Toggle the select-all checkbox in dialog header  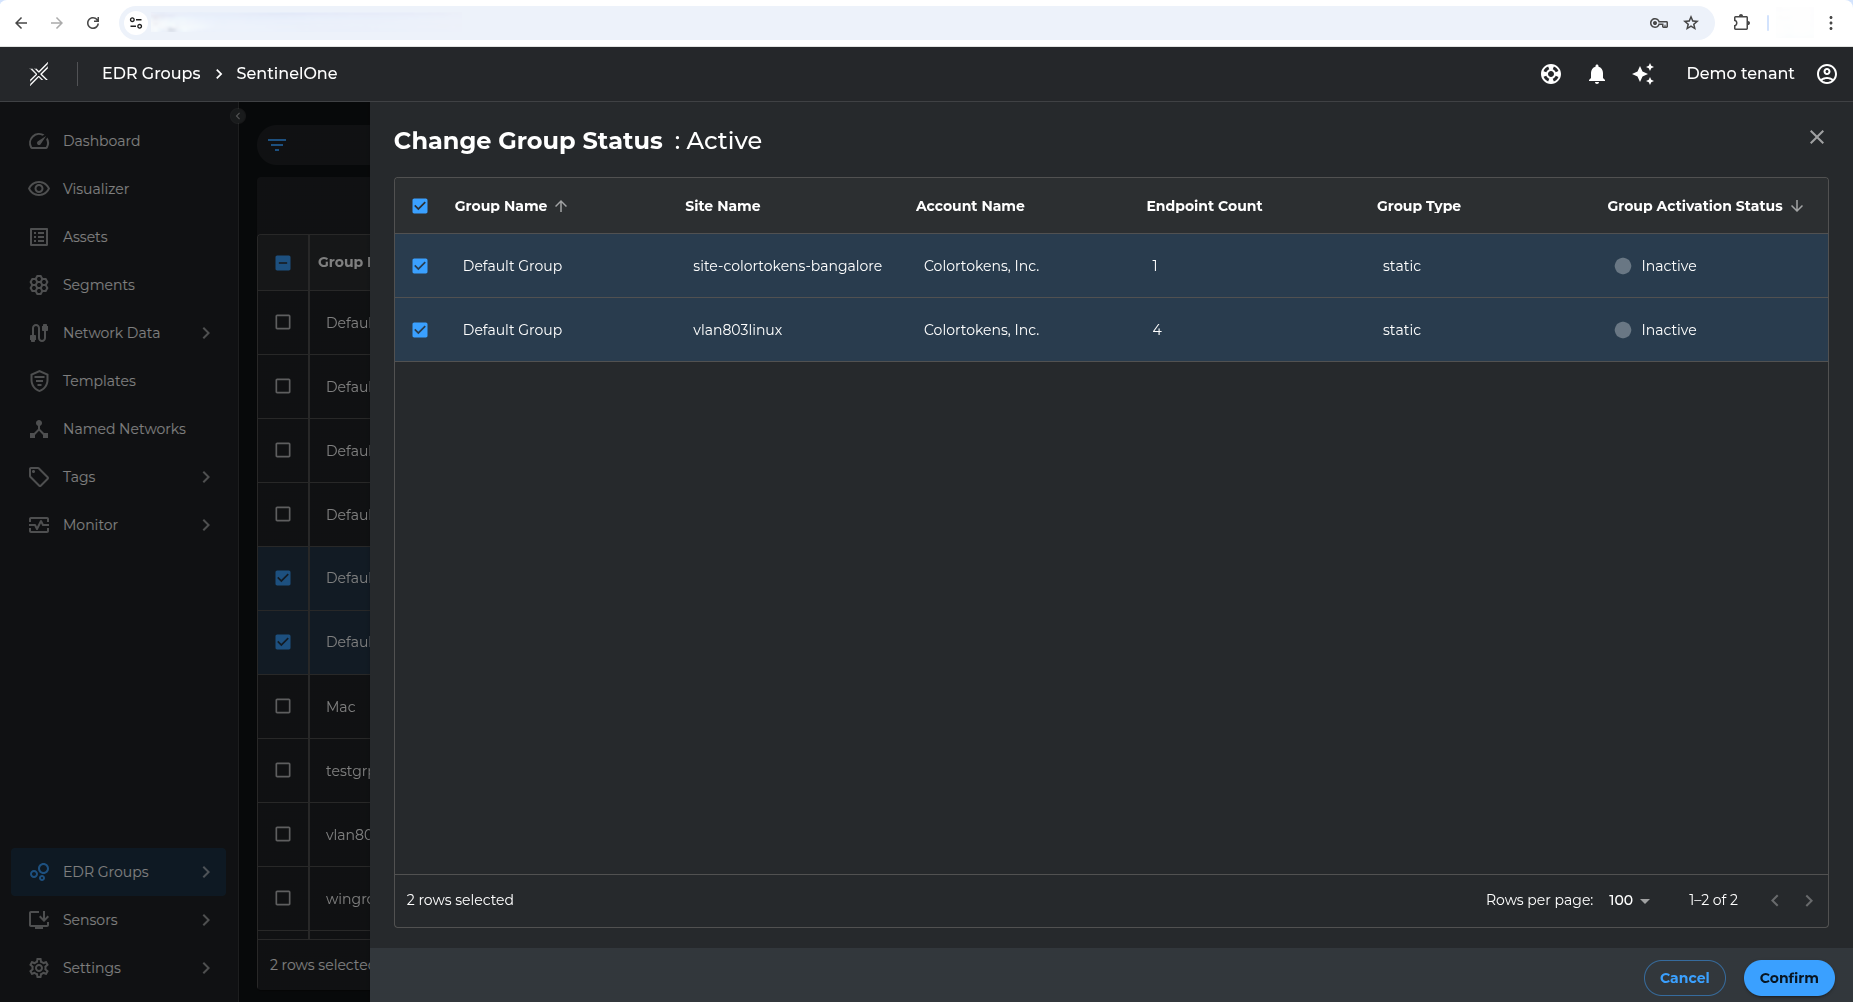point(420,206)
